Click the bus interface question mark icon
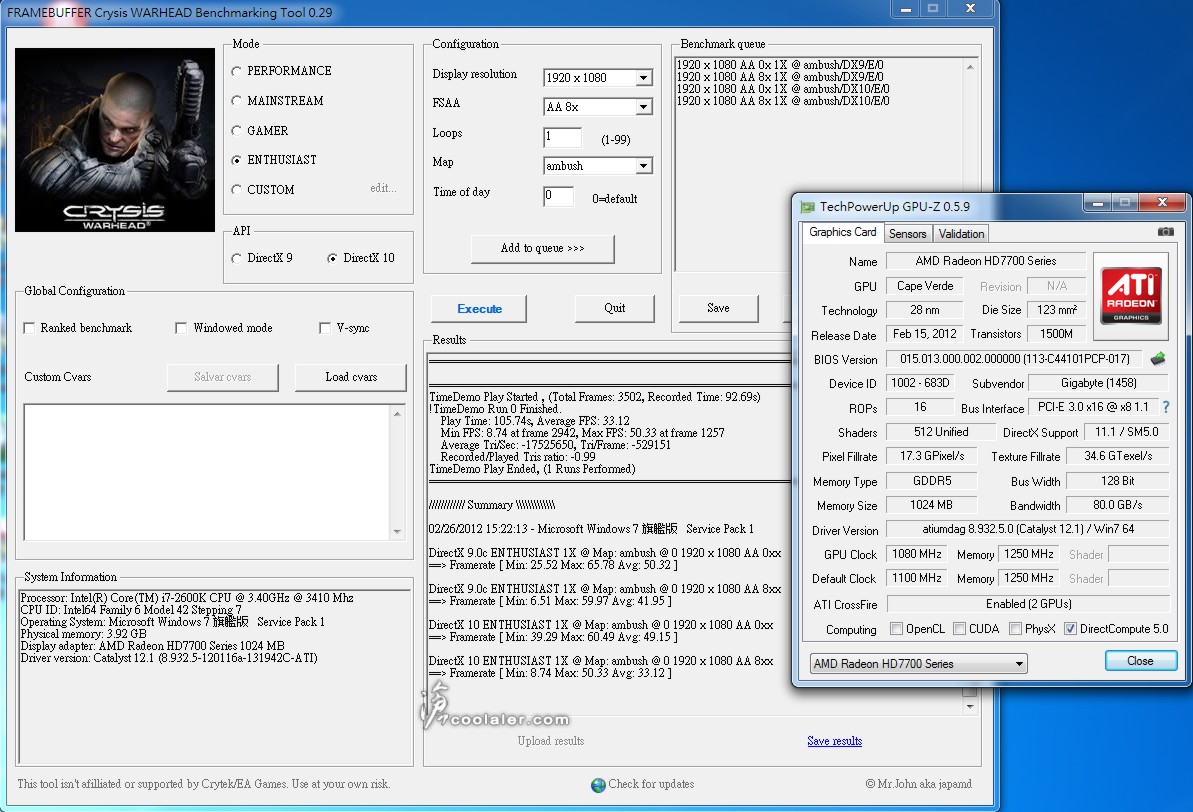This screenshot has height=812, width=1193. 1165,407
